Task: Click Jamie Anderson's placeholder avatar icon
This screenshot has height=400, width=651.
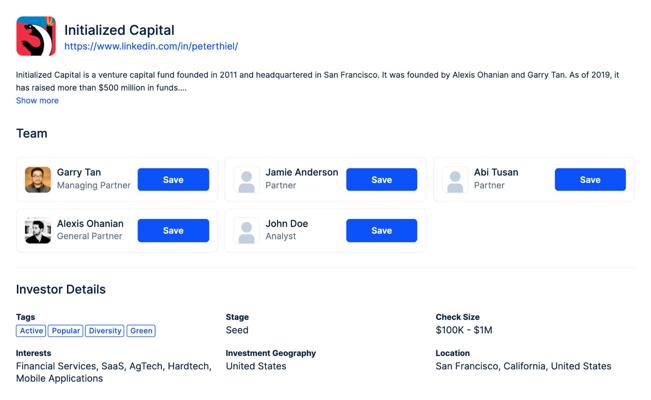Action: [x=247, y=180]
